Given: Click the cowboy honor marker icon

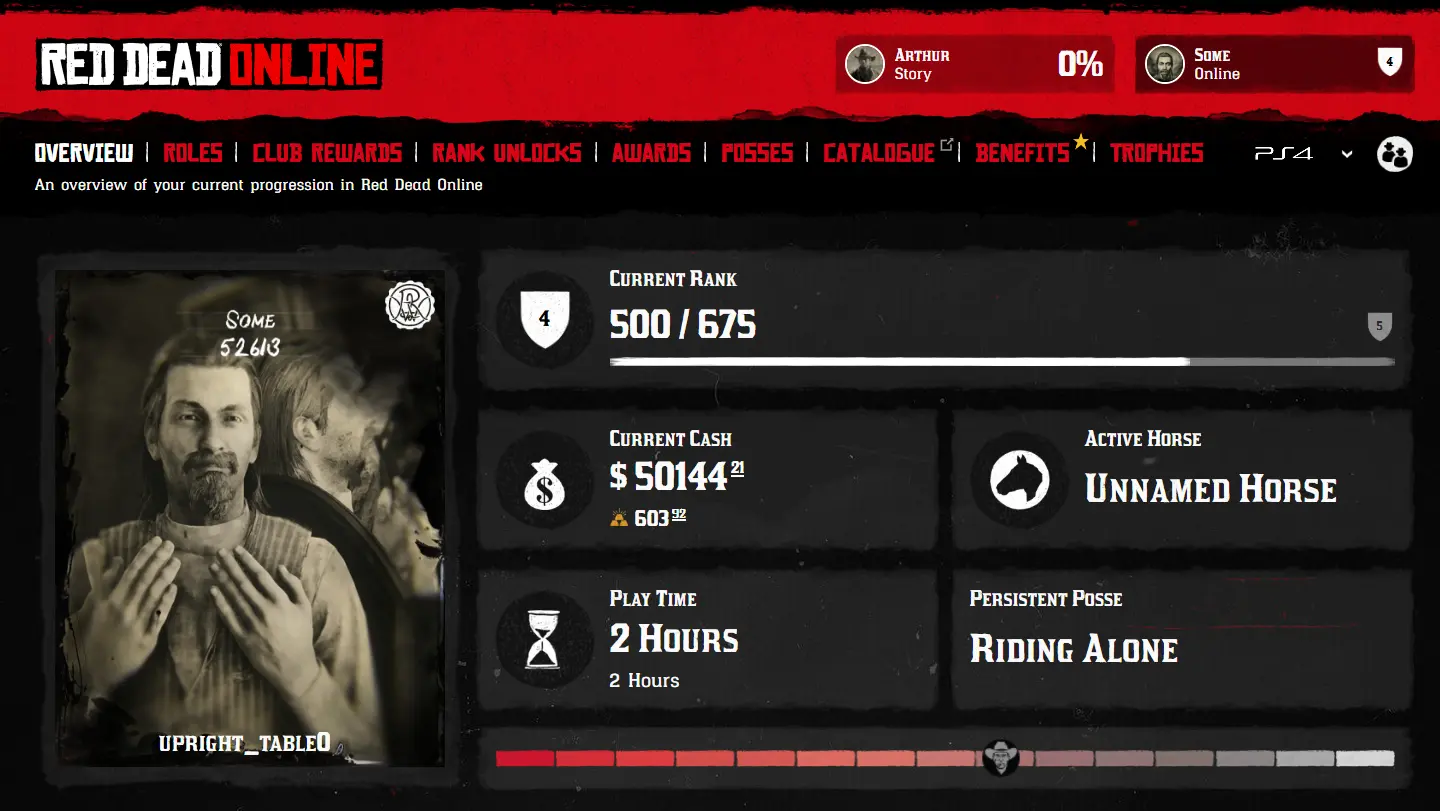Looking at the screenshot, I should pyautogui.click(x=1000, y=757).
